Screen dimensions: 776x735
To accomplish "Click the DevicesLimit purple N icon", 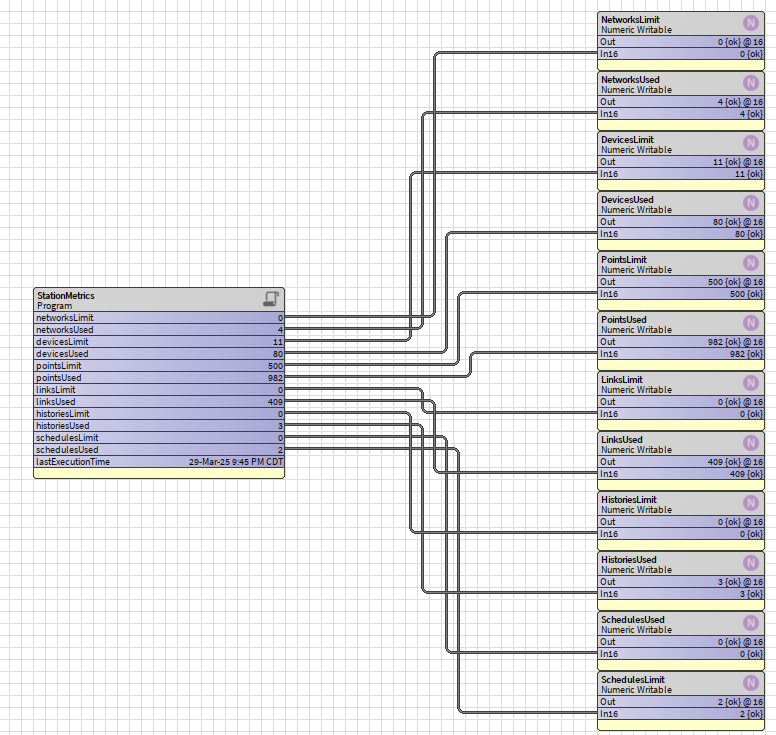I will (x=750, y=143).
